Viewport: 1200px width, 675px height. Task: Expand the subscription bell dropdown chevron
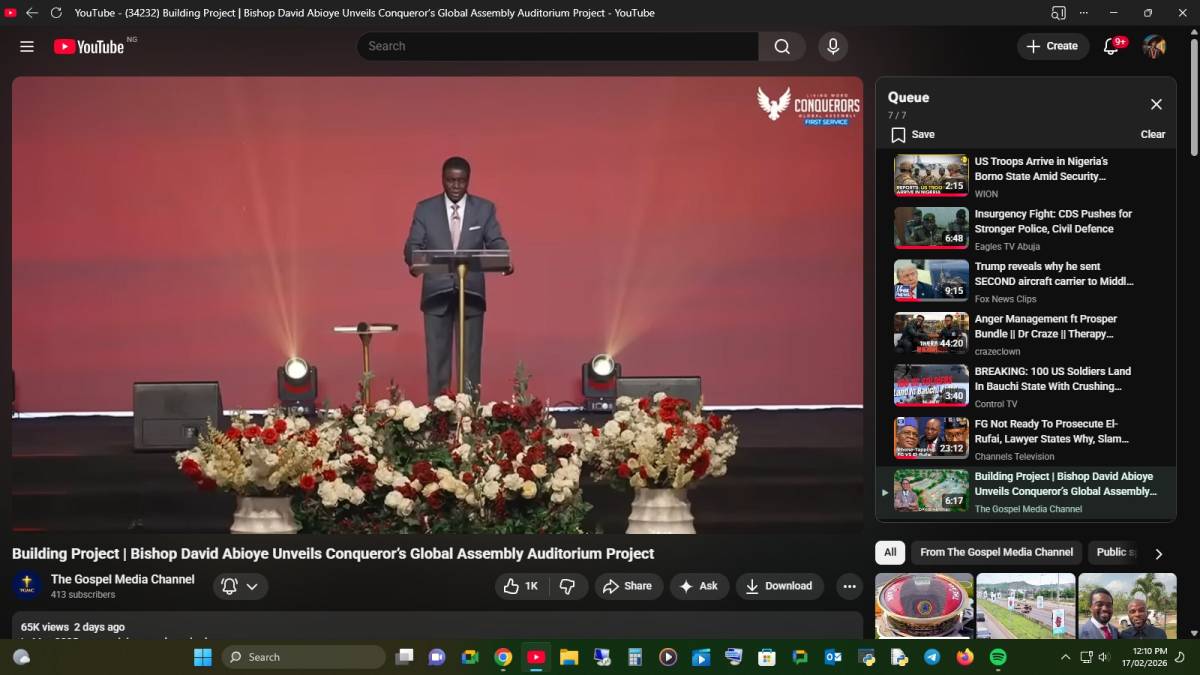coord(252,587)
